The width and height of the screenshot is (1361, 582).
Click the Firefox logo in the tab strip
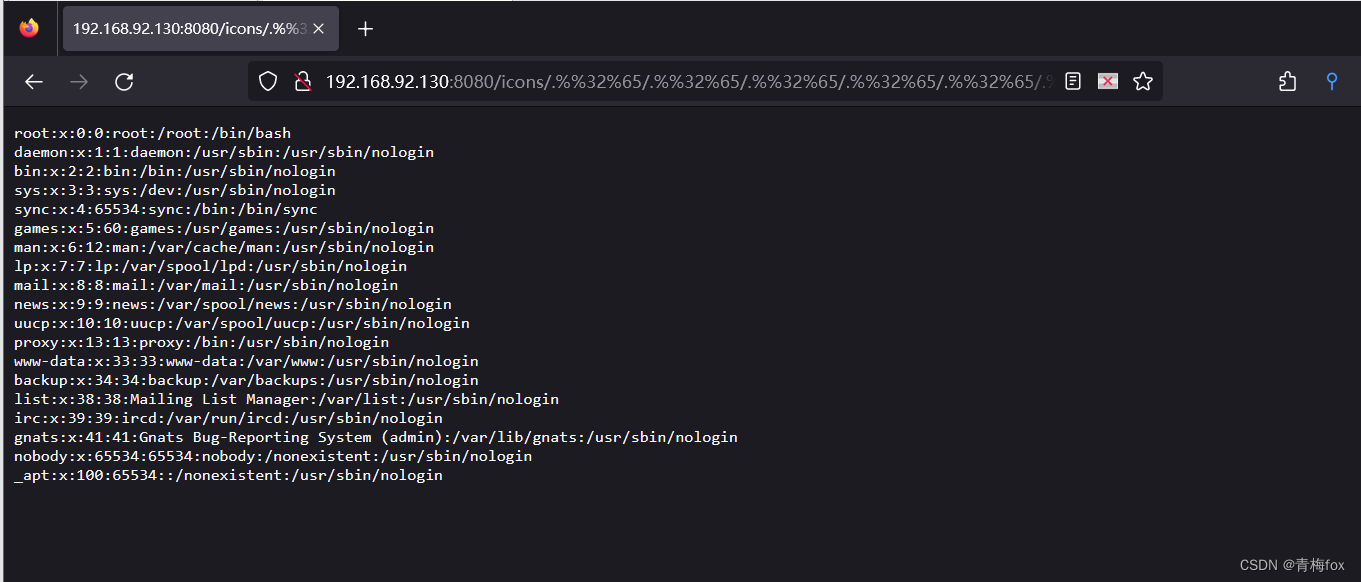(27, 27)
